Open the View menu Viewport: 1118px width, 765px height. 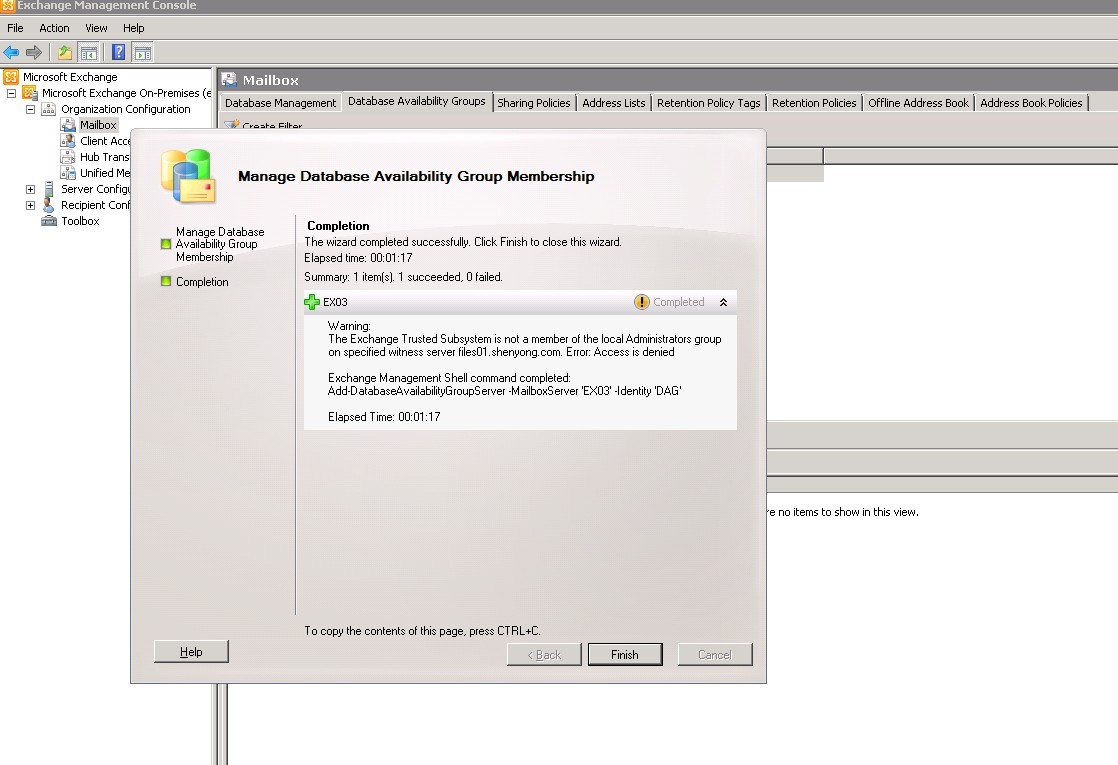point(96,28)
